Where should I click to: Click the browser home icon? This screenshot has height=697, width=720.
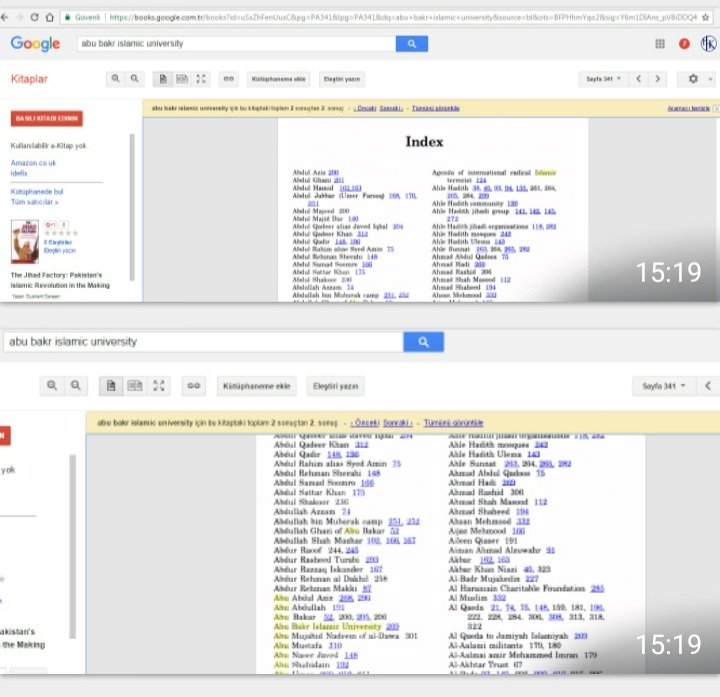(x=50, y=17)
